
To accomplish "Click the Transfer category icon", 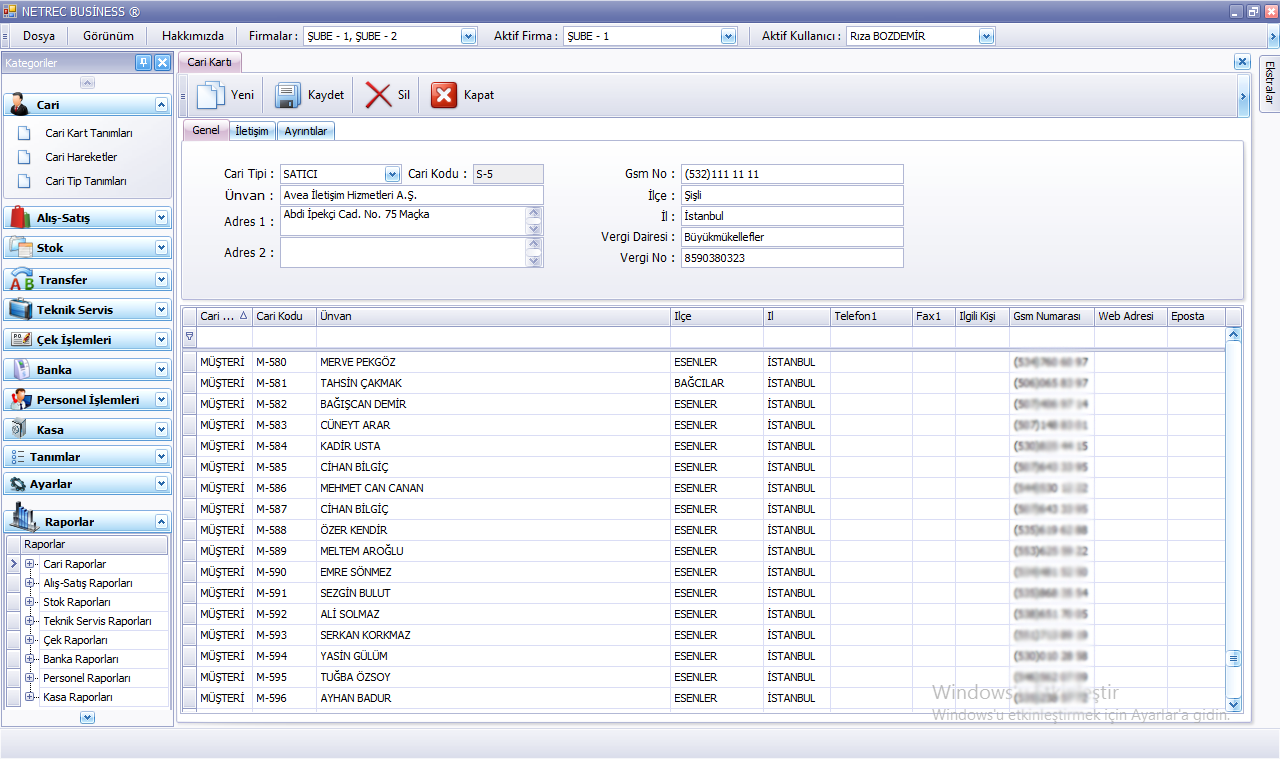I will (x=20, y=279).
